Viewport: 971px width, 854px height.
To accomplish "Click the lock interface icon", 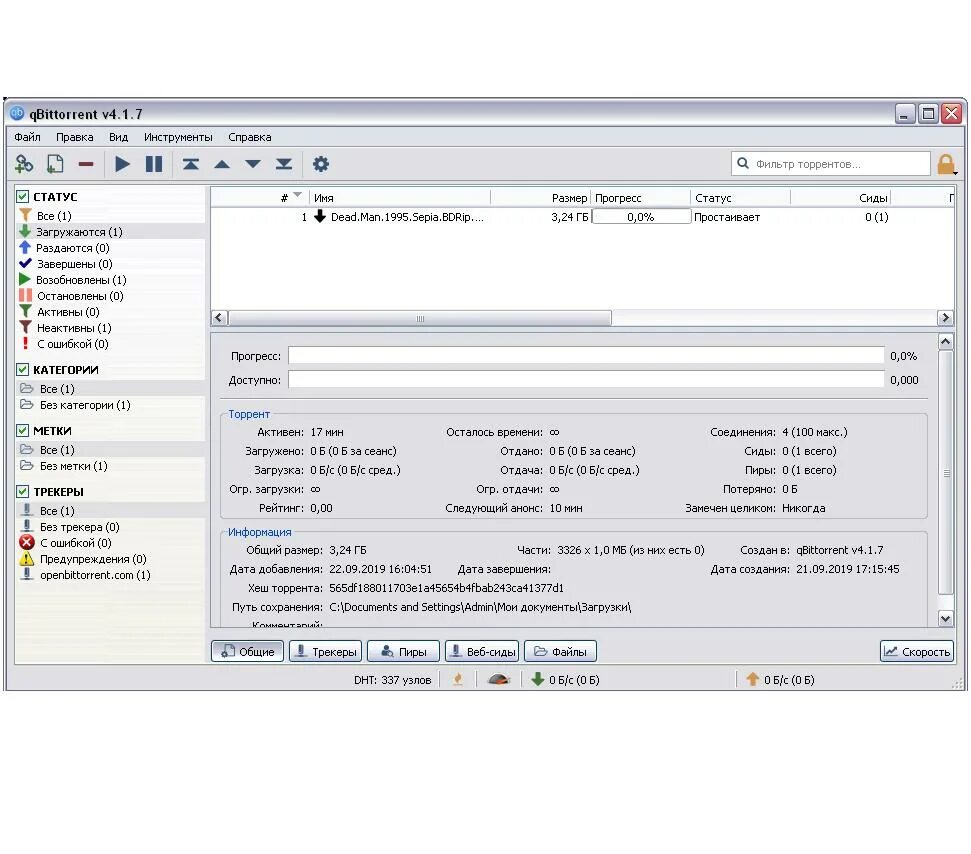I will click(946, 165).
